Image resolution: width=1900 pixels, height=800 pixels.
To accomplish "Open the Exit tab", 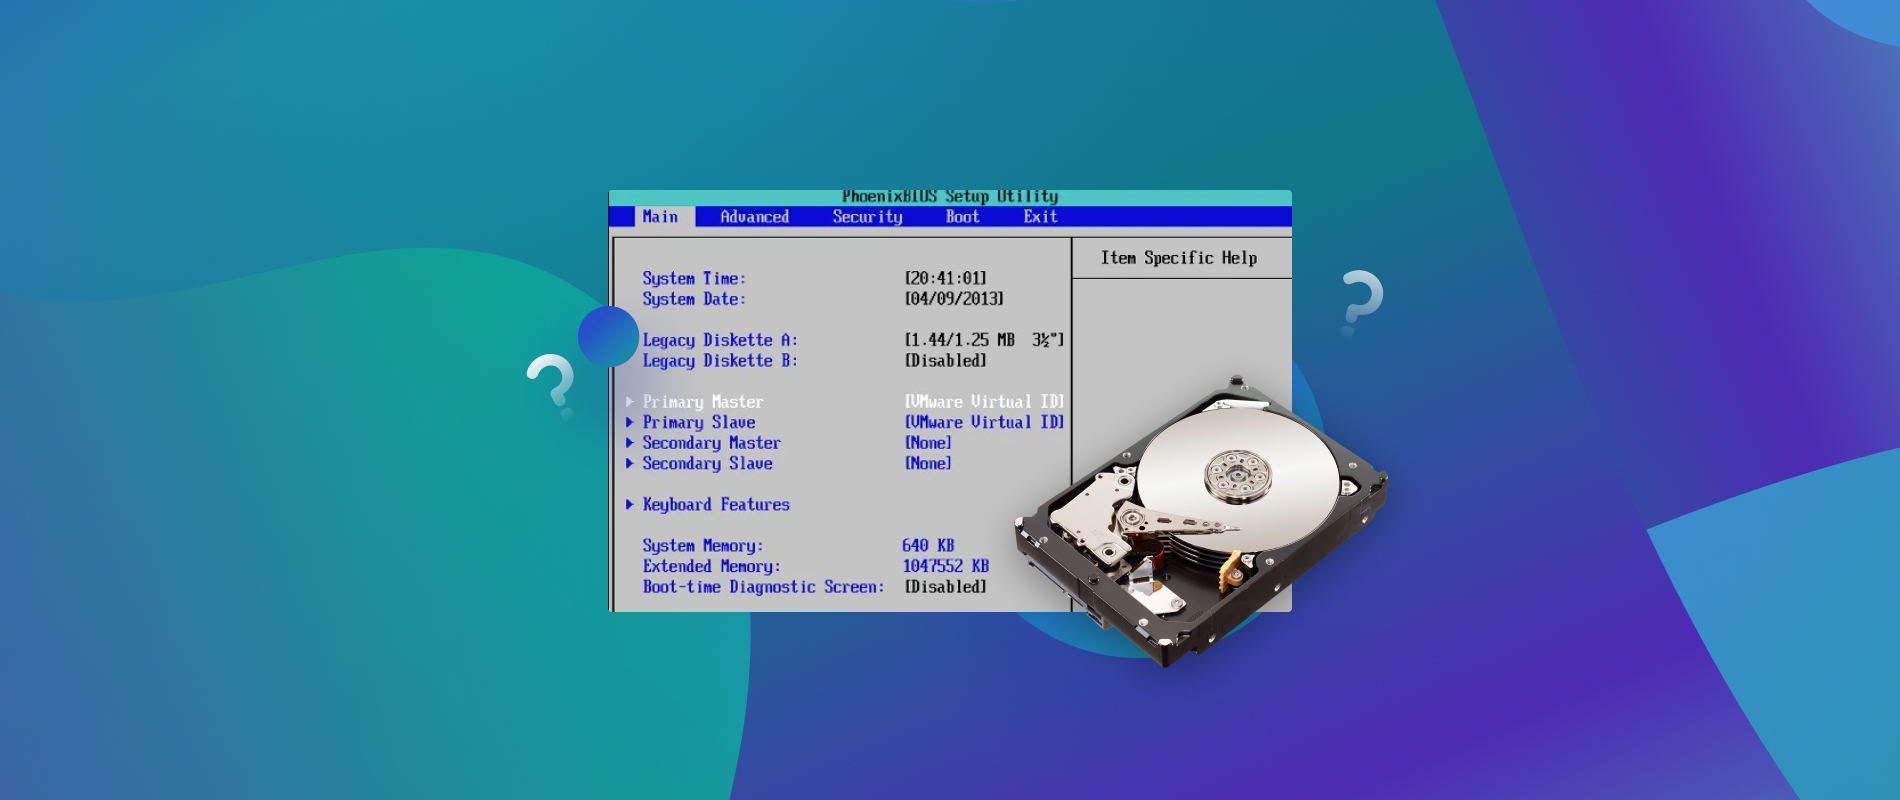I will coord(1040,217).
